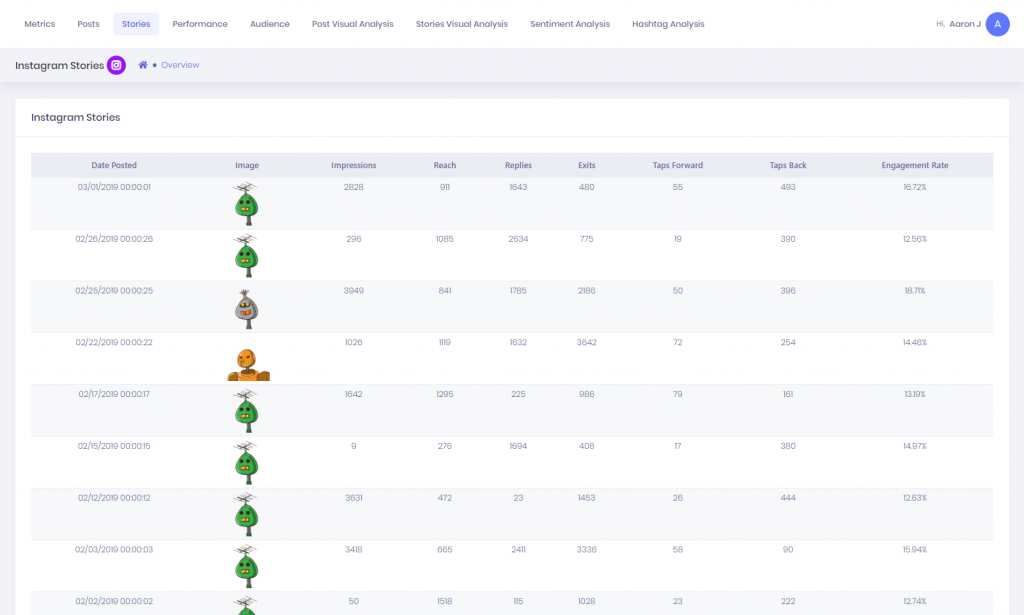
Task: Click the 14.97% engagement rate value
Action: coord(915,446)
